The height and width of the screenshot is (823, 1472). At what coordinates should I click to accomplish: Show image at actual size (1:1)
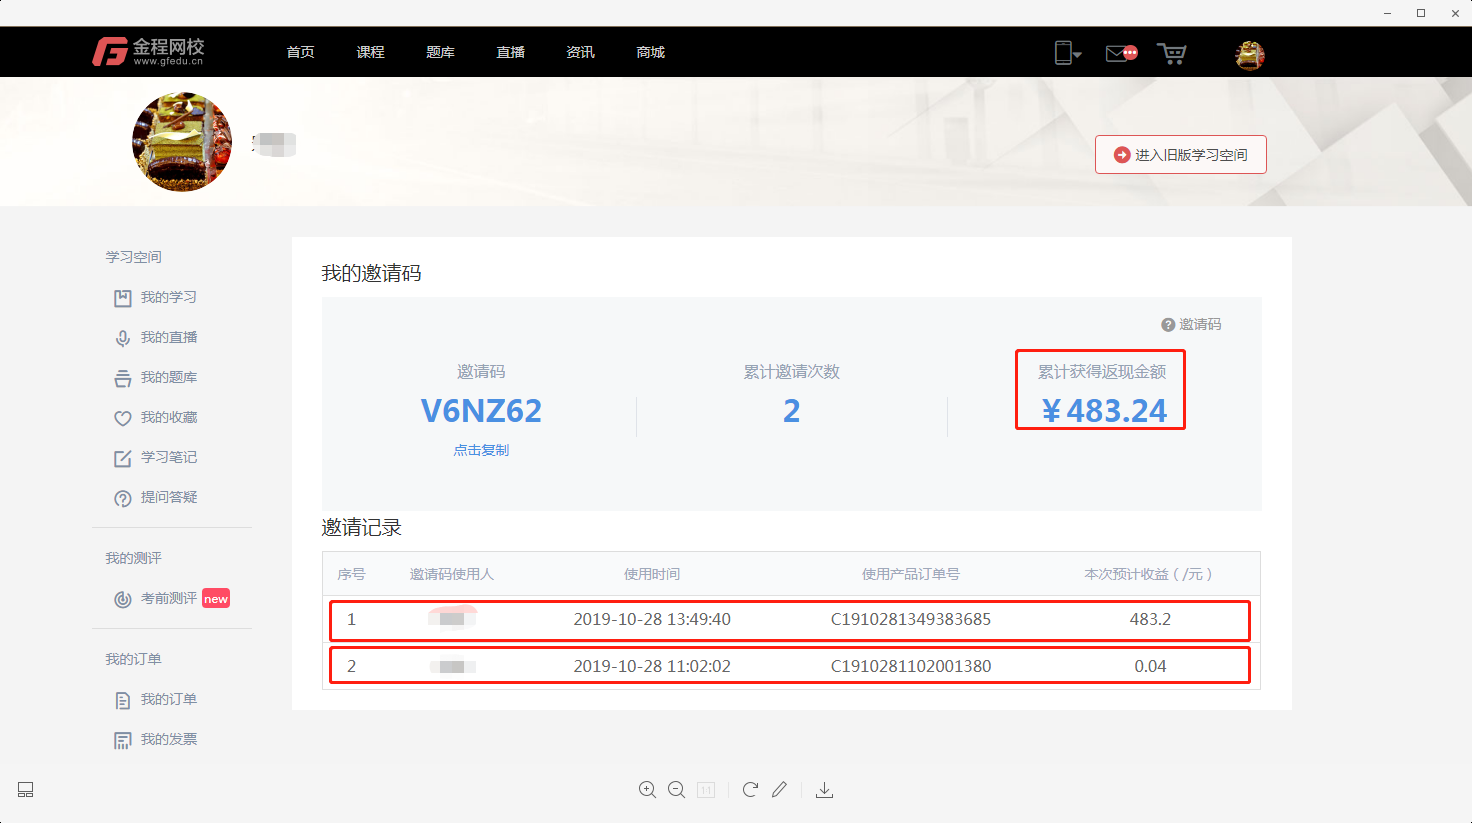pos(706,790)
